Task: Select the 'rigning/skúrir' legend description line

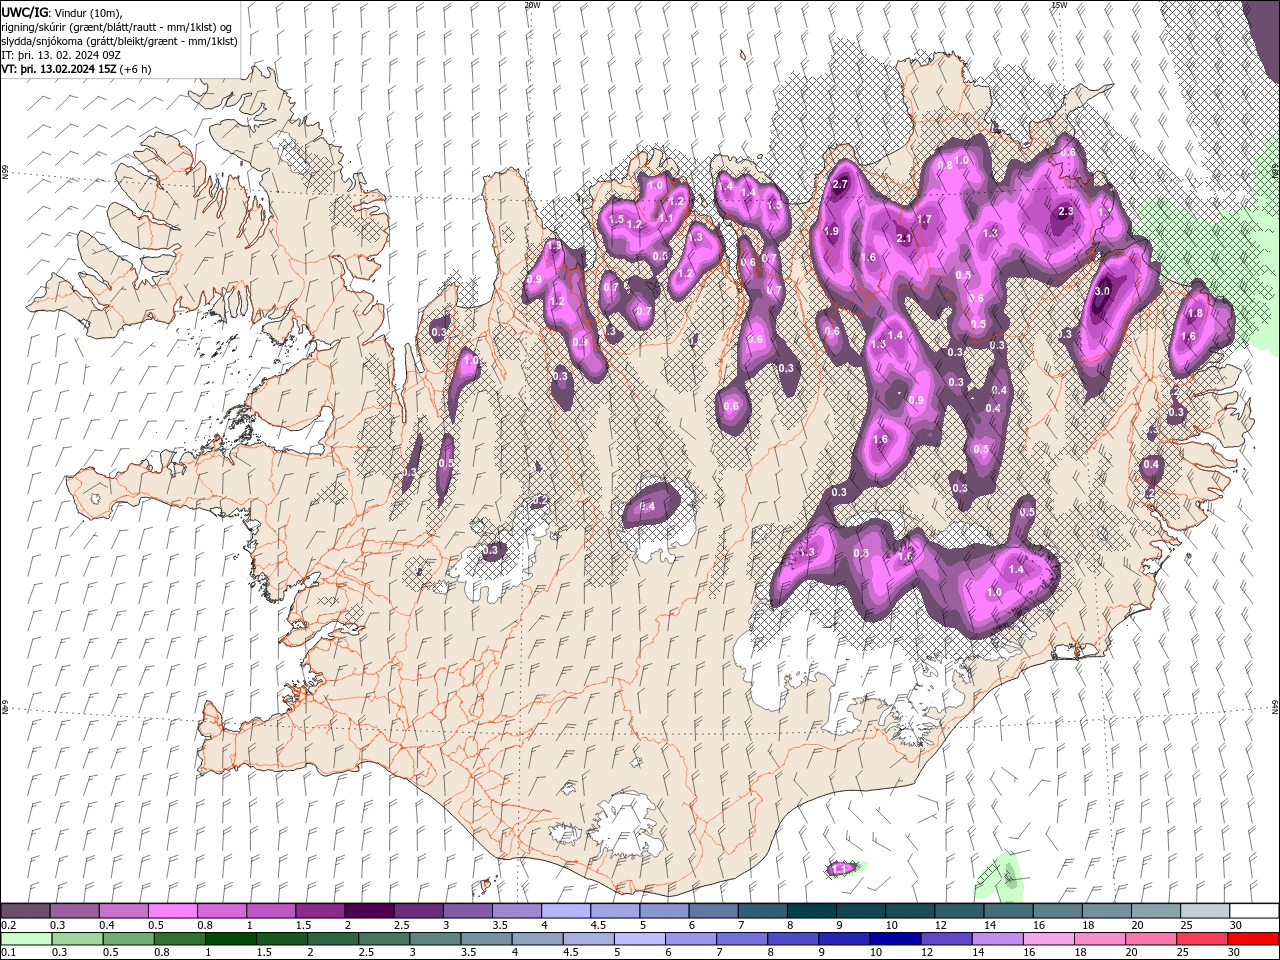Action: (x=117, y=27)
